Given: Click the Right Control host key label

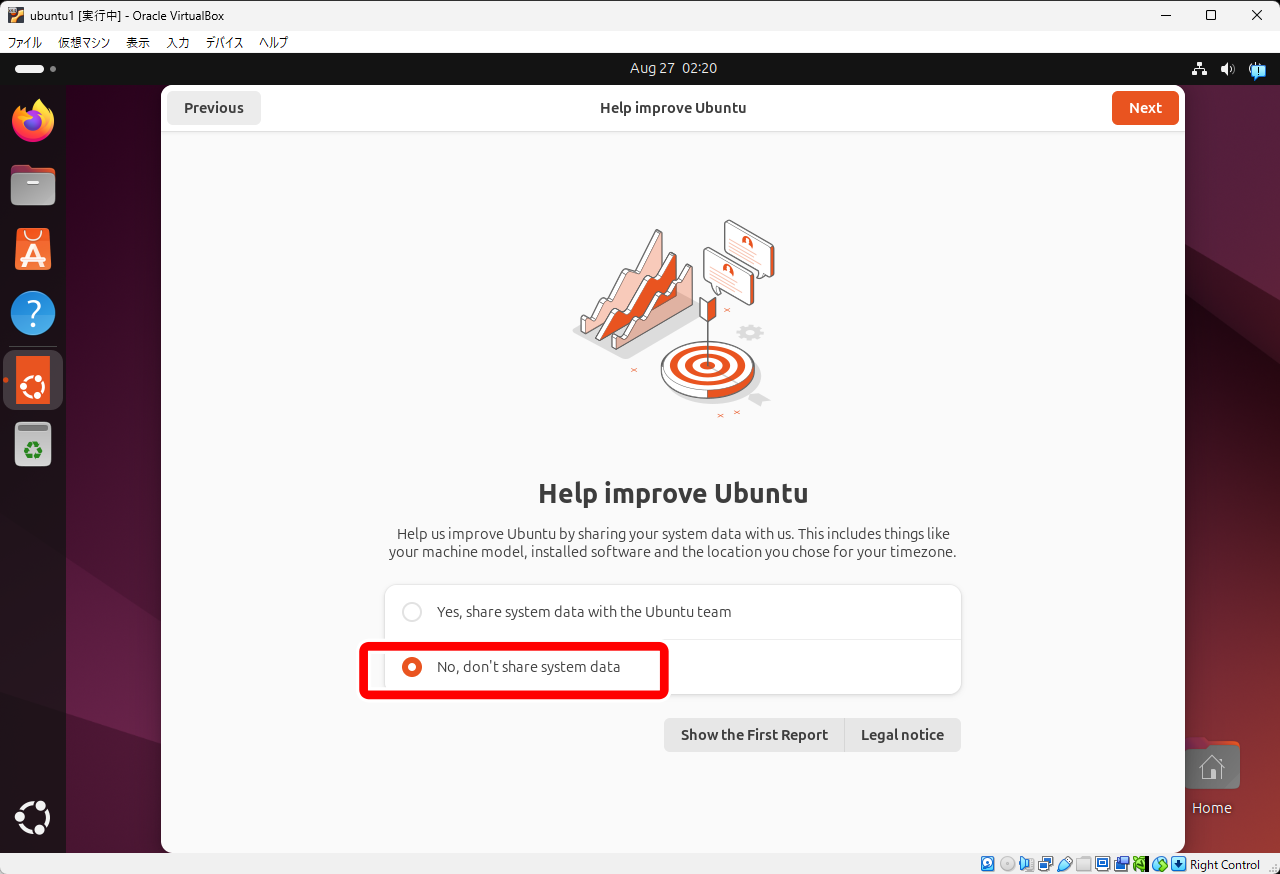Looking at the screenshot, I should coord(1225,865).
